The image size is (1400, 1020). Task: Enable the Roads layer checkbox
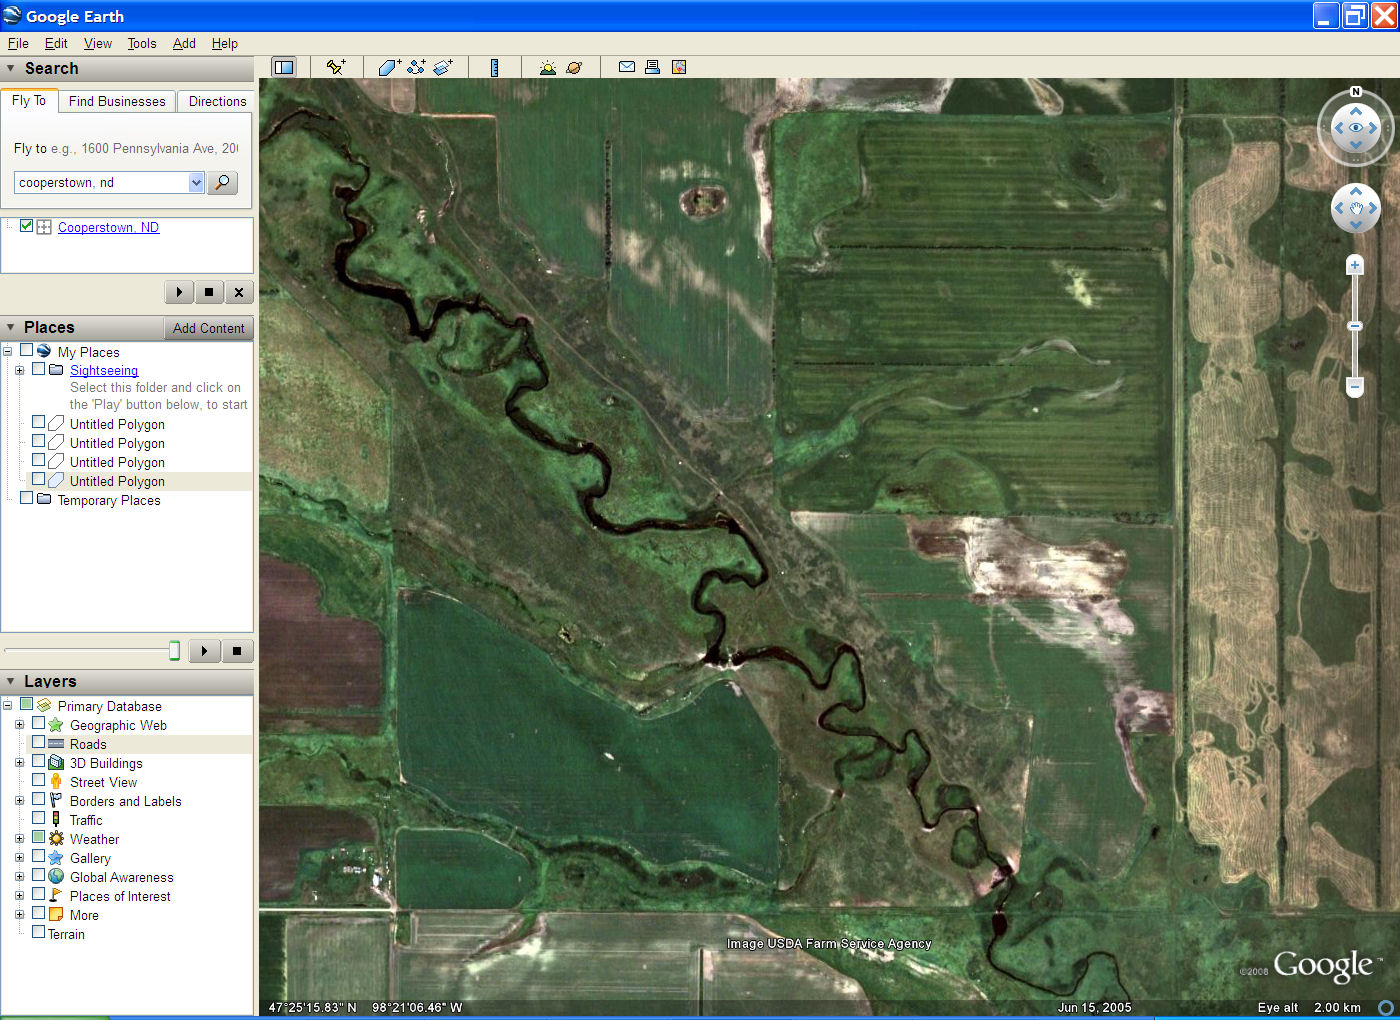39,742
